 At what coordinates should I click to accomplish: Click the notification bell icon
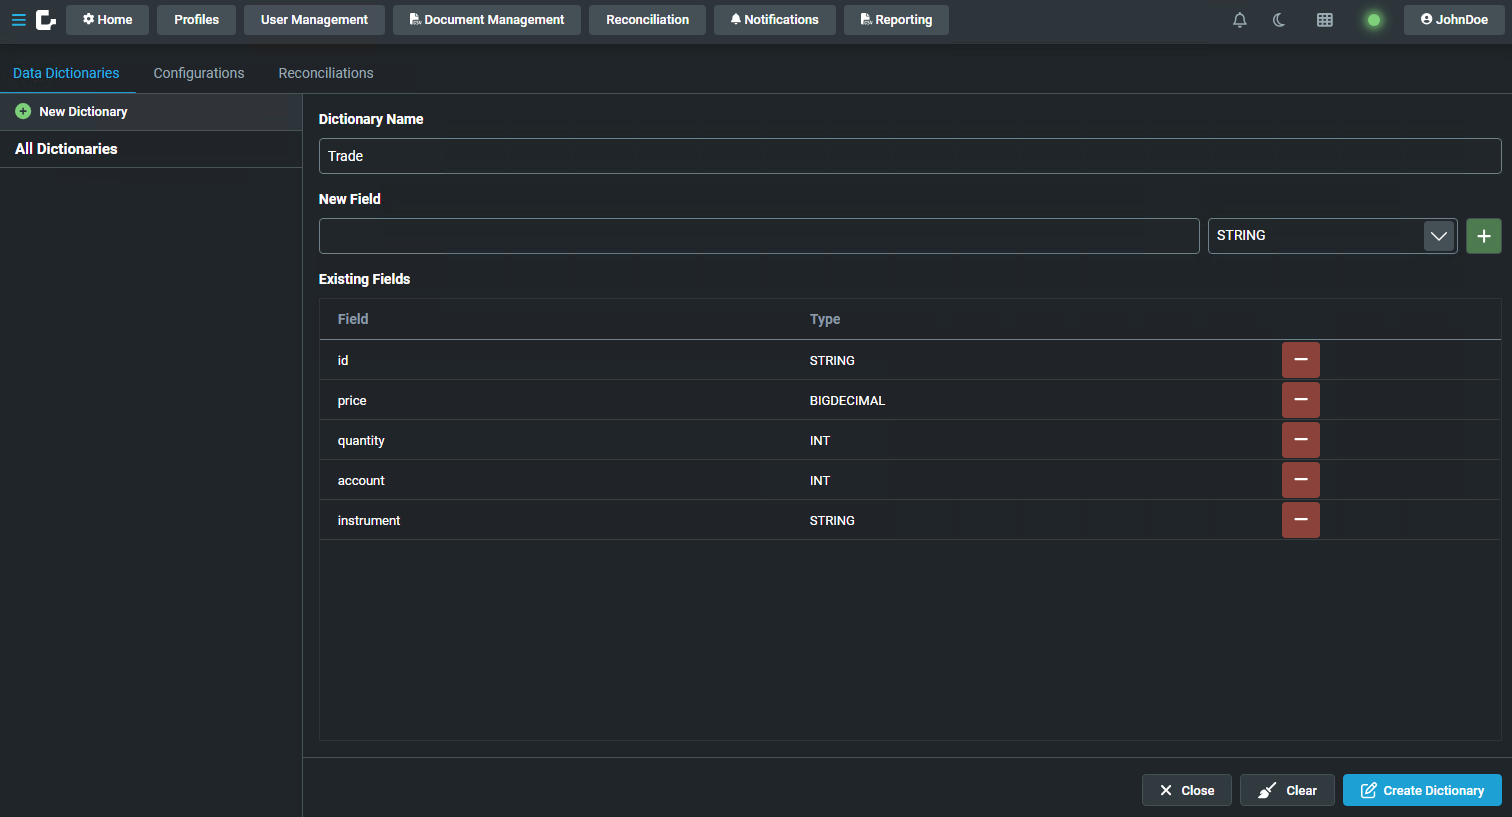point(1239,20)
